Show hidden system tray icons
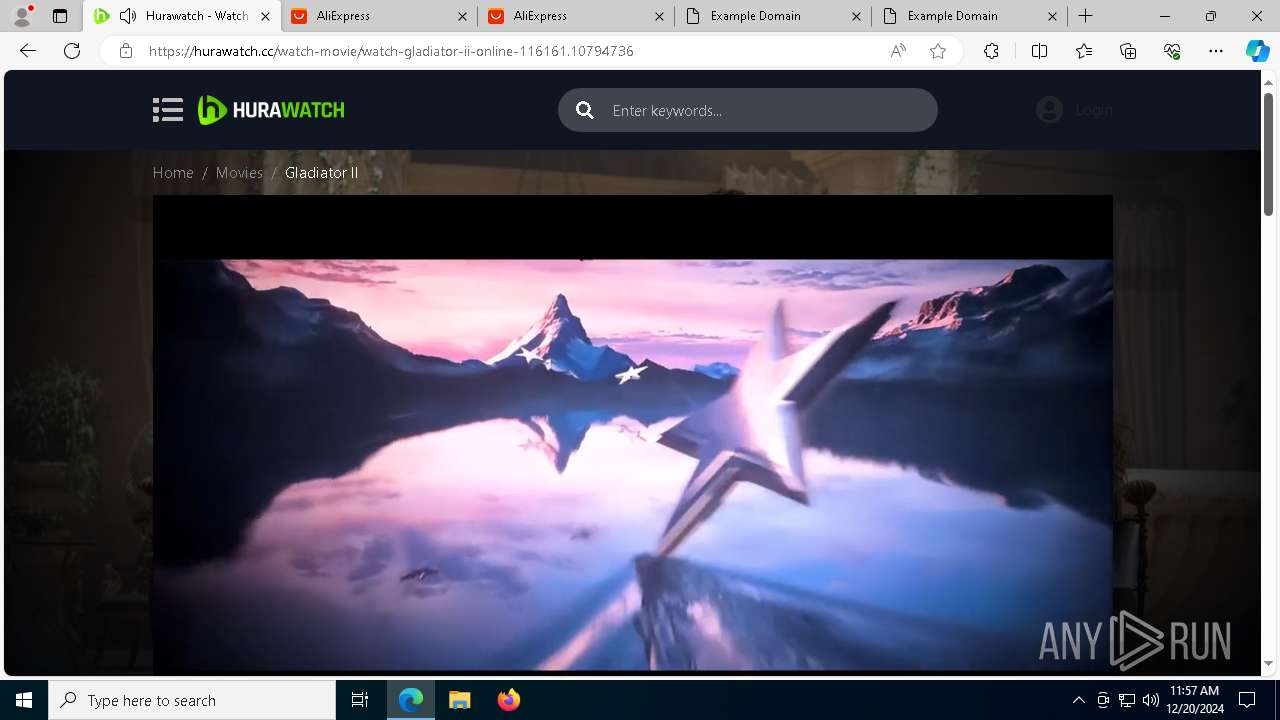This screenshot has height=720, width=1280. [1078, 700]
